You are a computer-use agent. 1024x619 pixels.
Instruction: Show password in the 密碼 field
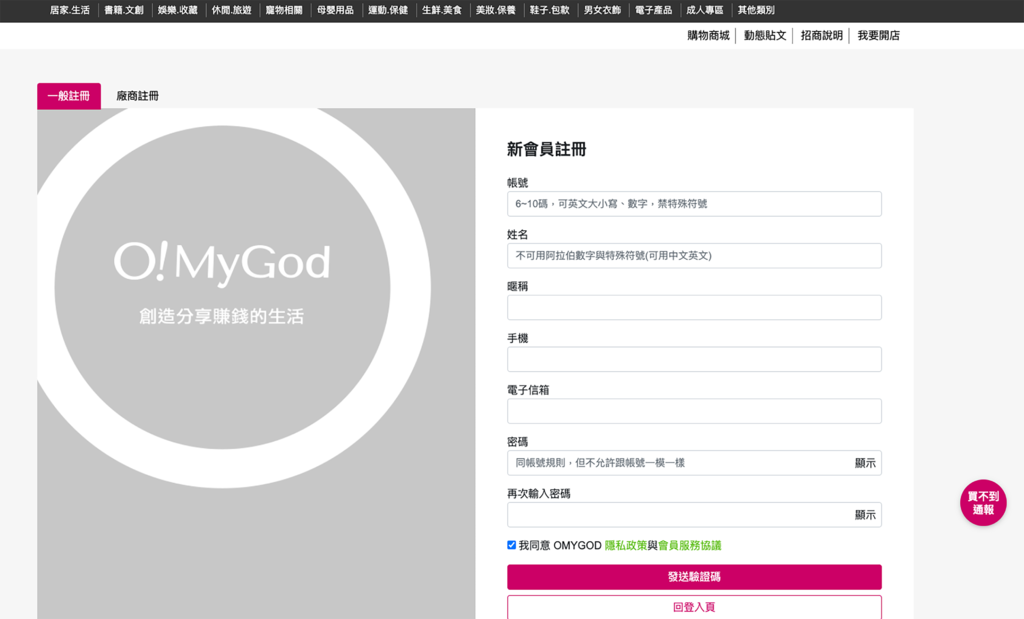tap(865, 463)
